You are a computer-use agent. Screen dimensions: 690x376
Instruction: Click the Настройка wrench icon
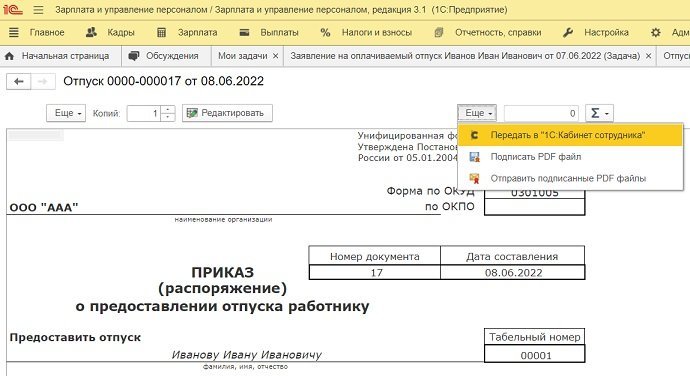coord(568,33)
